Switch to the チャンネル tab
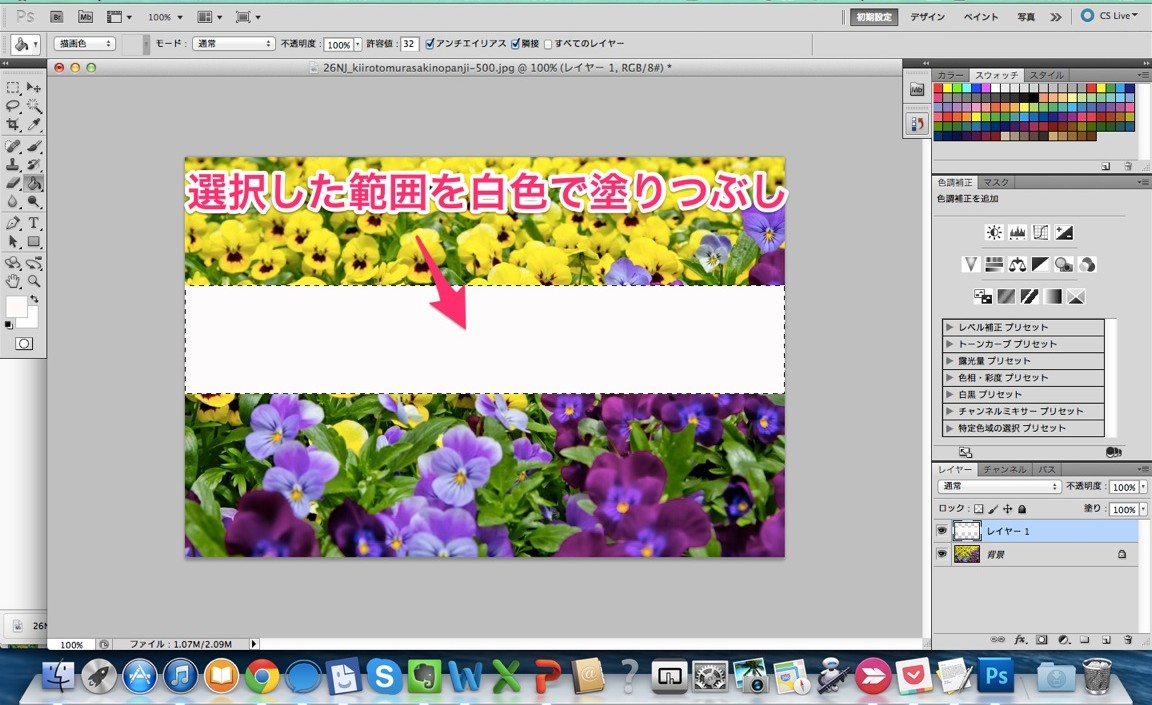Image resolution: width=1152 pixels, height=705 pixels. [1004, 469]
